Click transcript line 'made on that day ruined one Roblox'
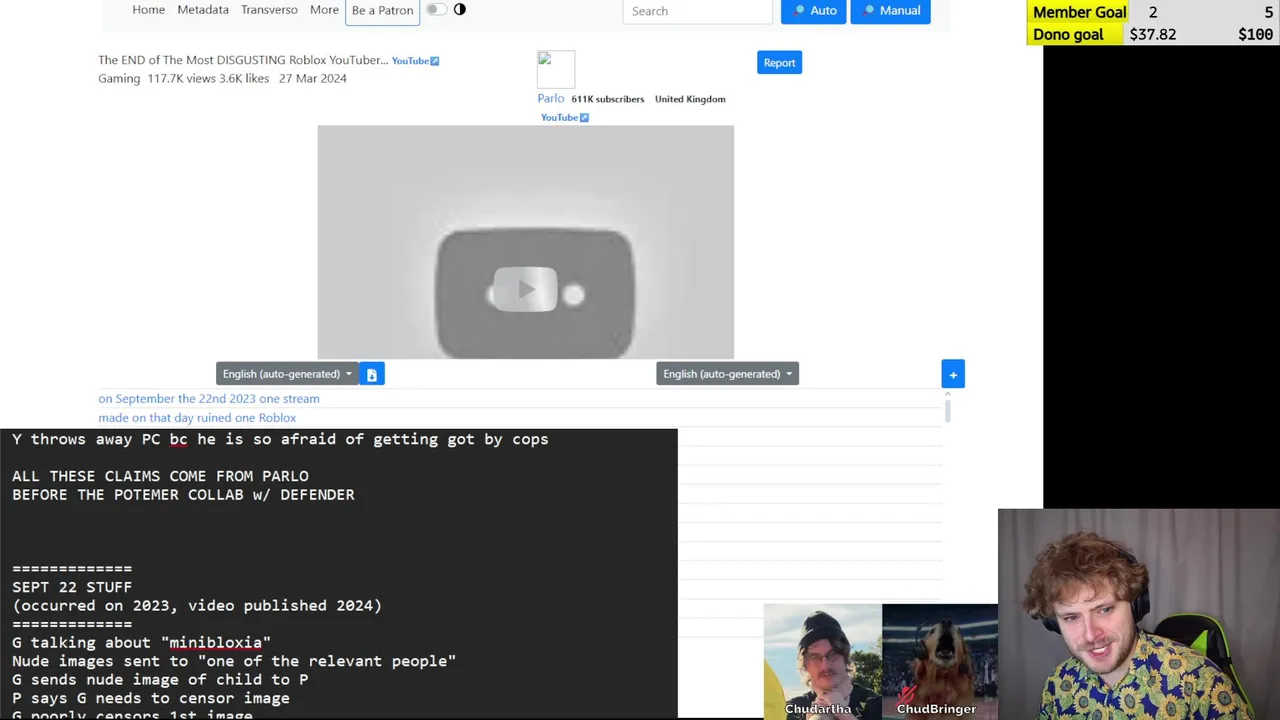Image resolution: width=1280 pixels, height=720 pixels. [197, 418]
